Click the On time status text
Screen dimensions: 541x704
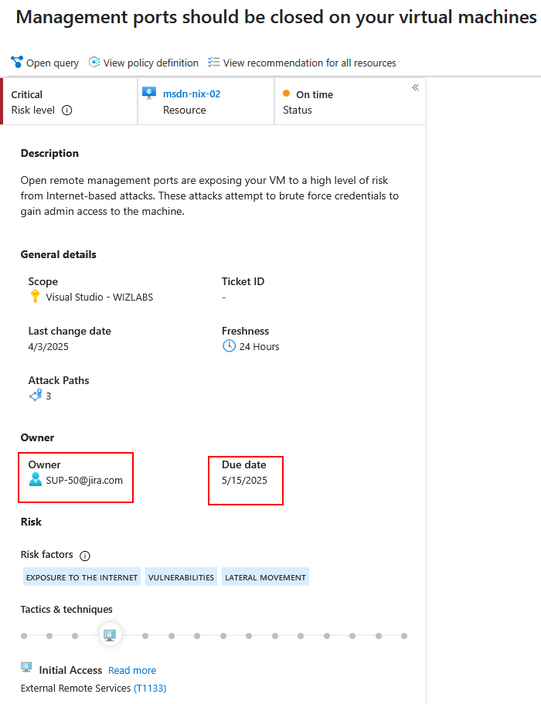(314, 94)
